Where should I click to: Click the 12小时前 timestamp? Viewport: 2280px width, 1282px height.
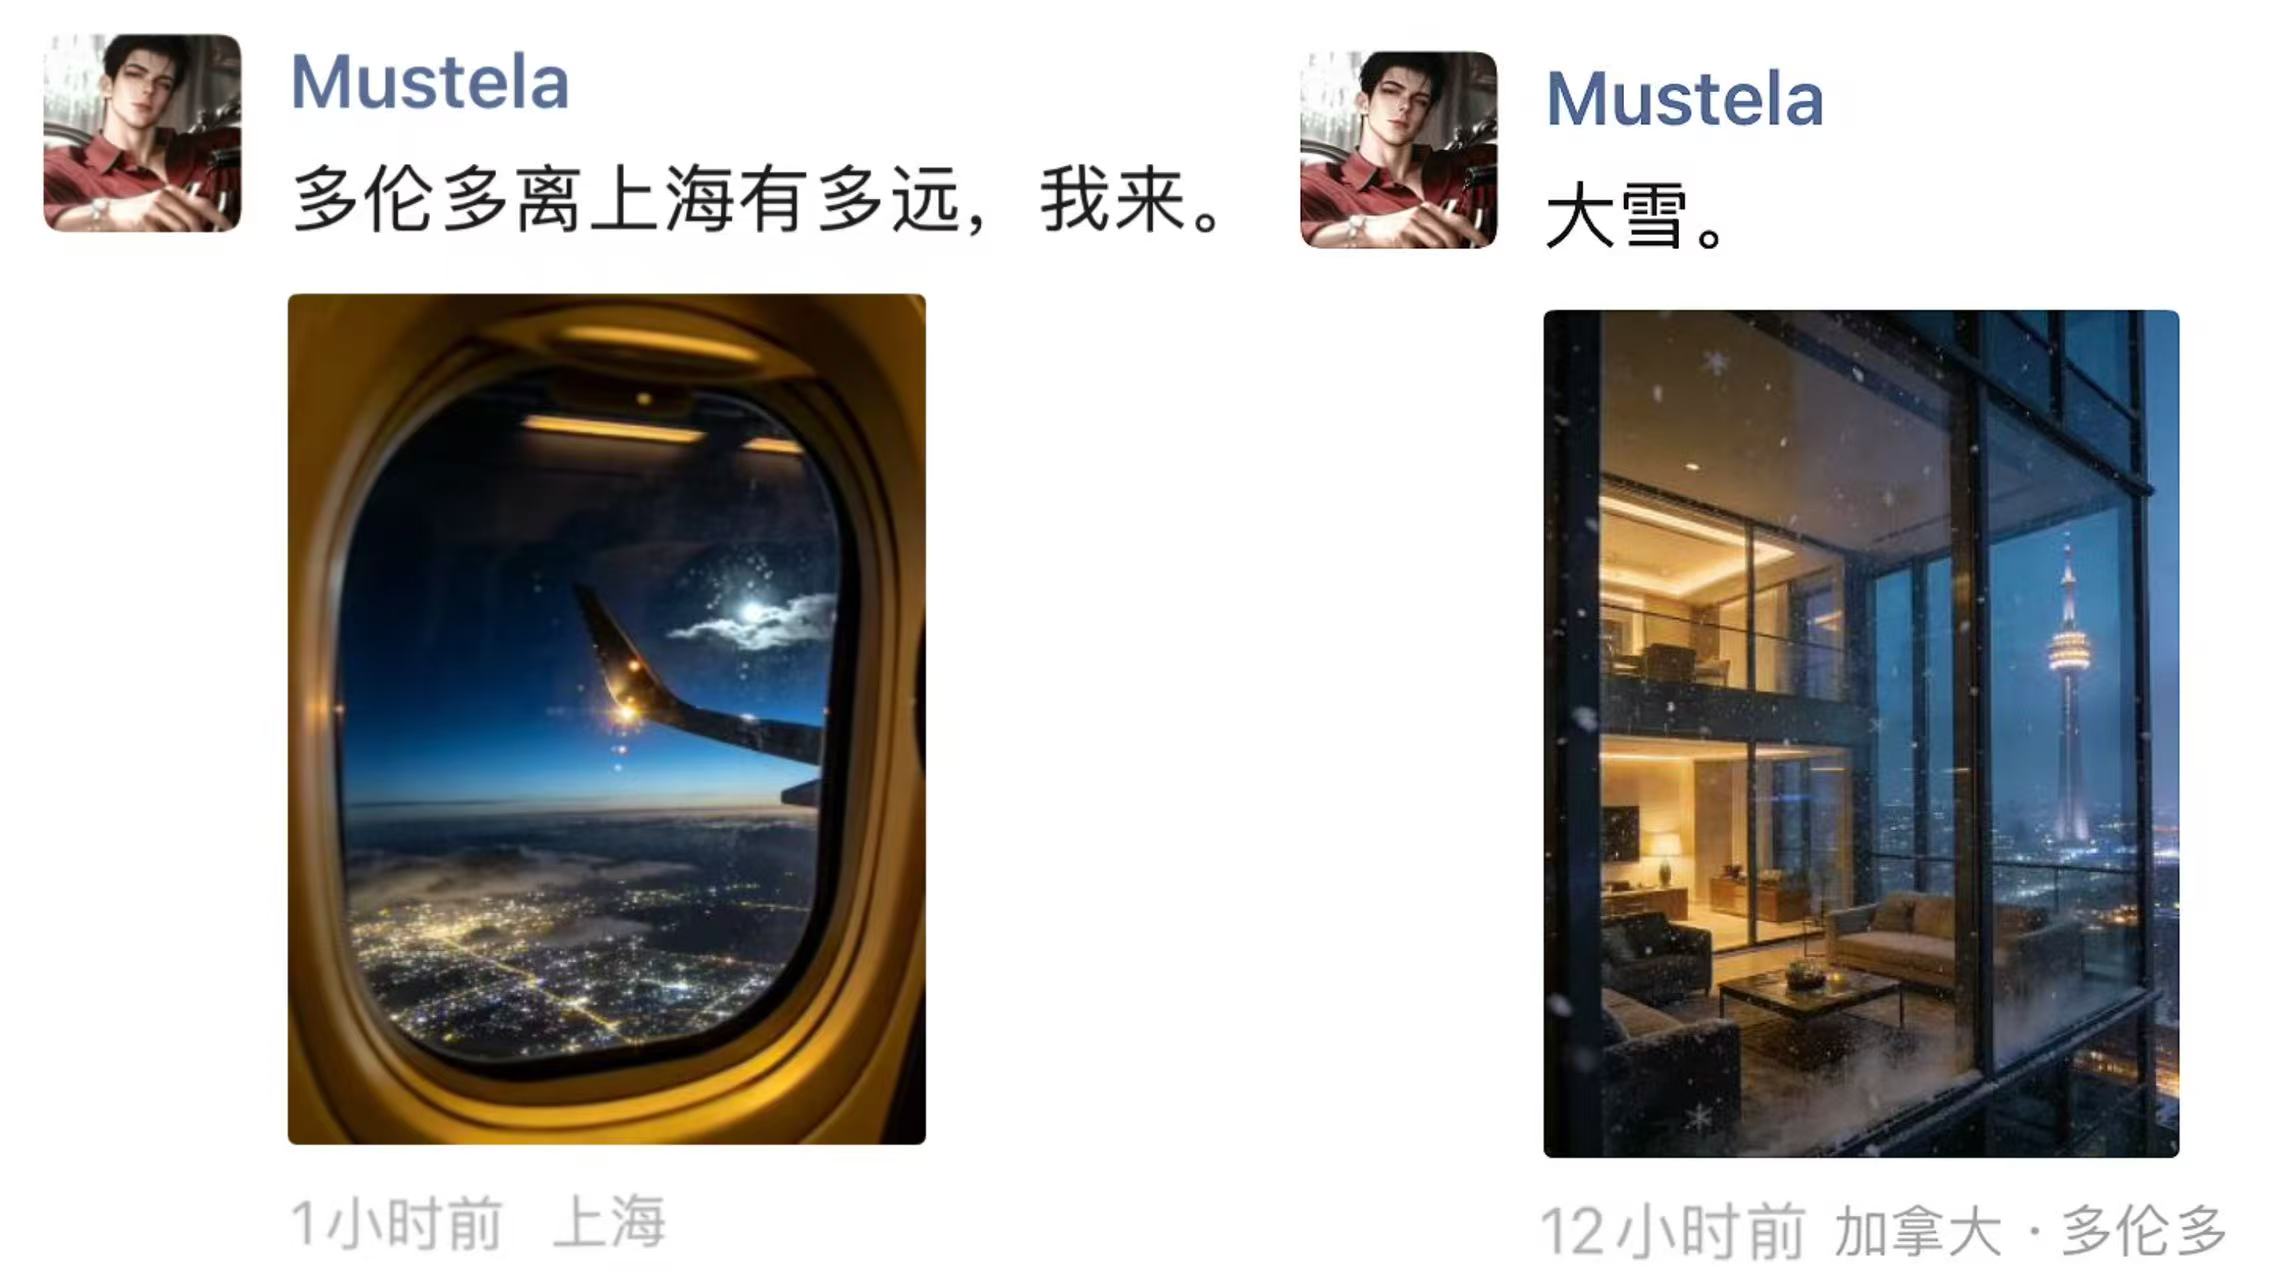tap(1673, 1231)
